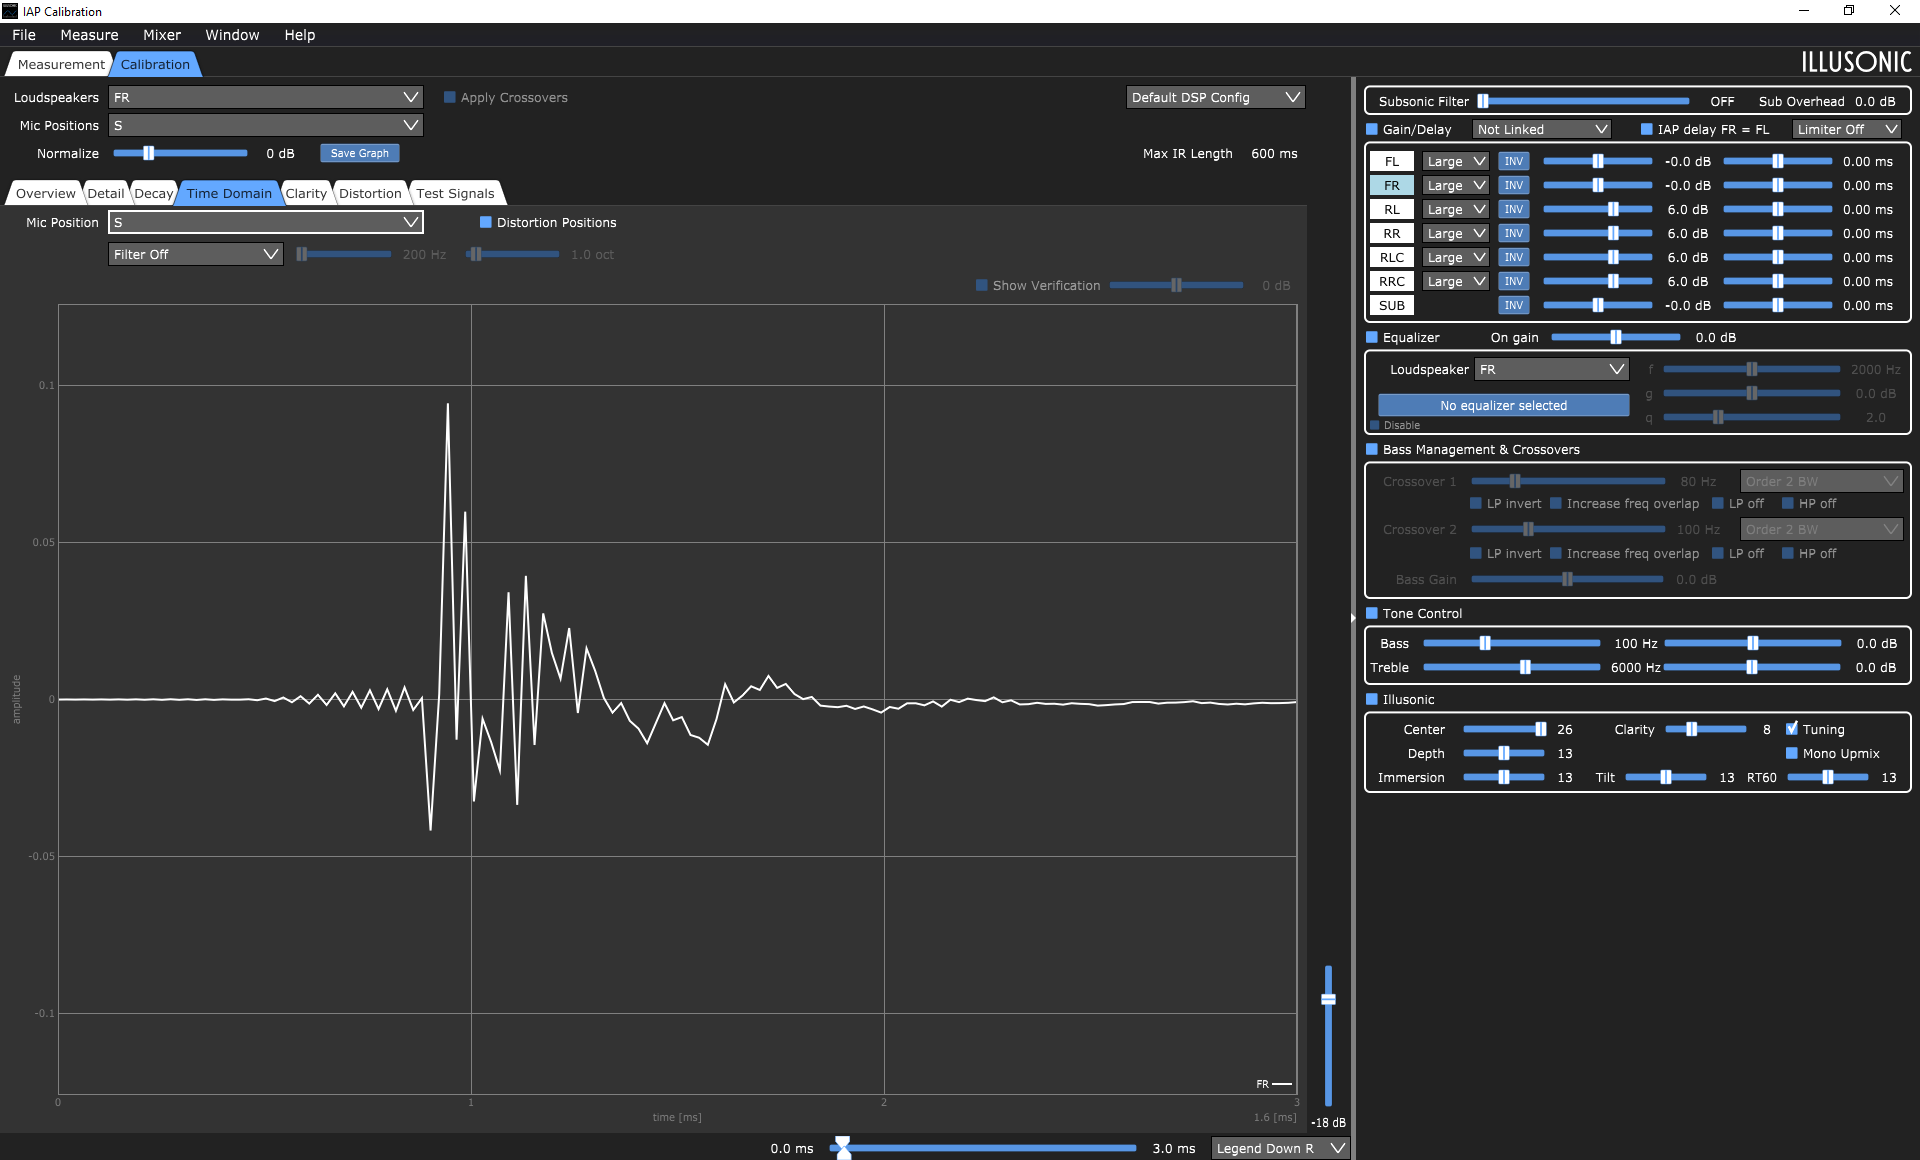
Task: Open the Test Signals tab
Action: pos(455,194)
